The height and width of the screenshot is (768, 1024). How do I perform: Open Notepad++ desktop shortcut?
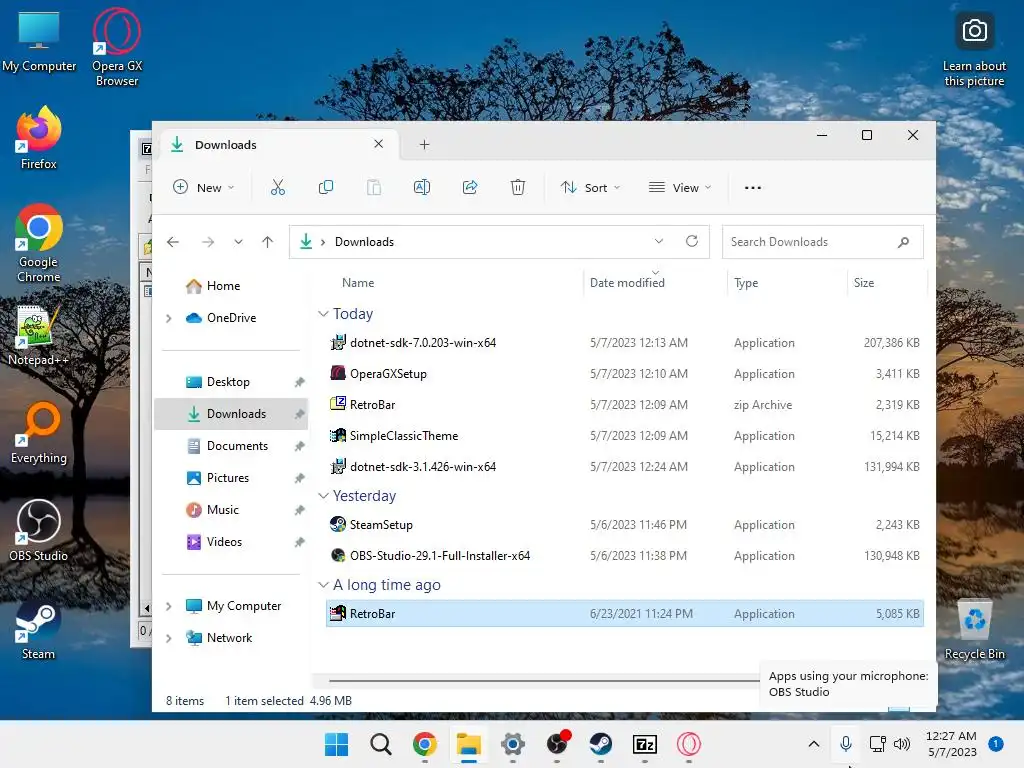[39, 336]
